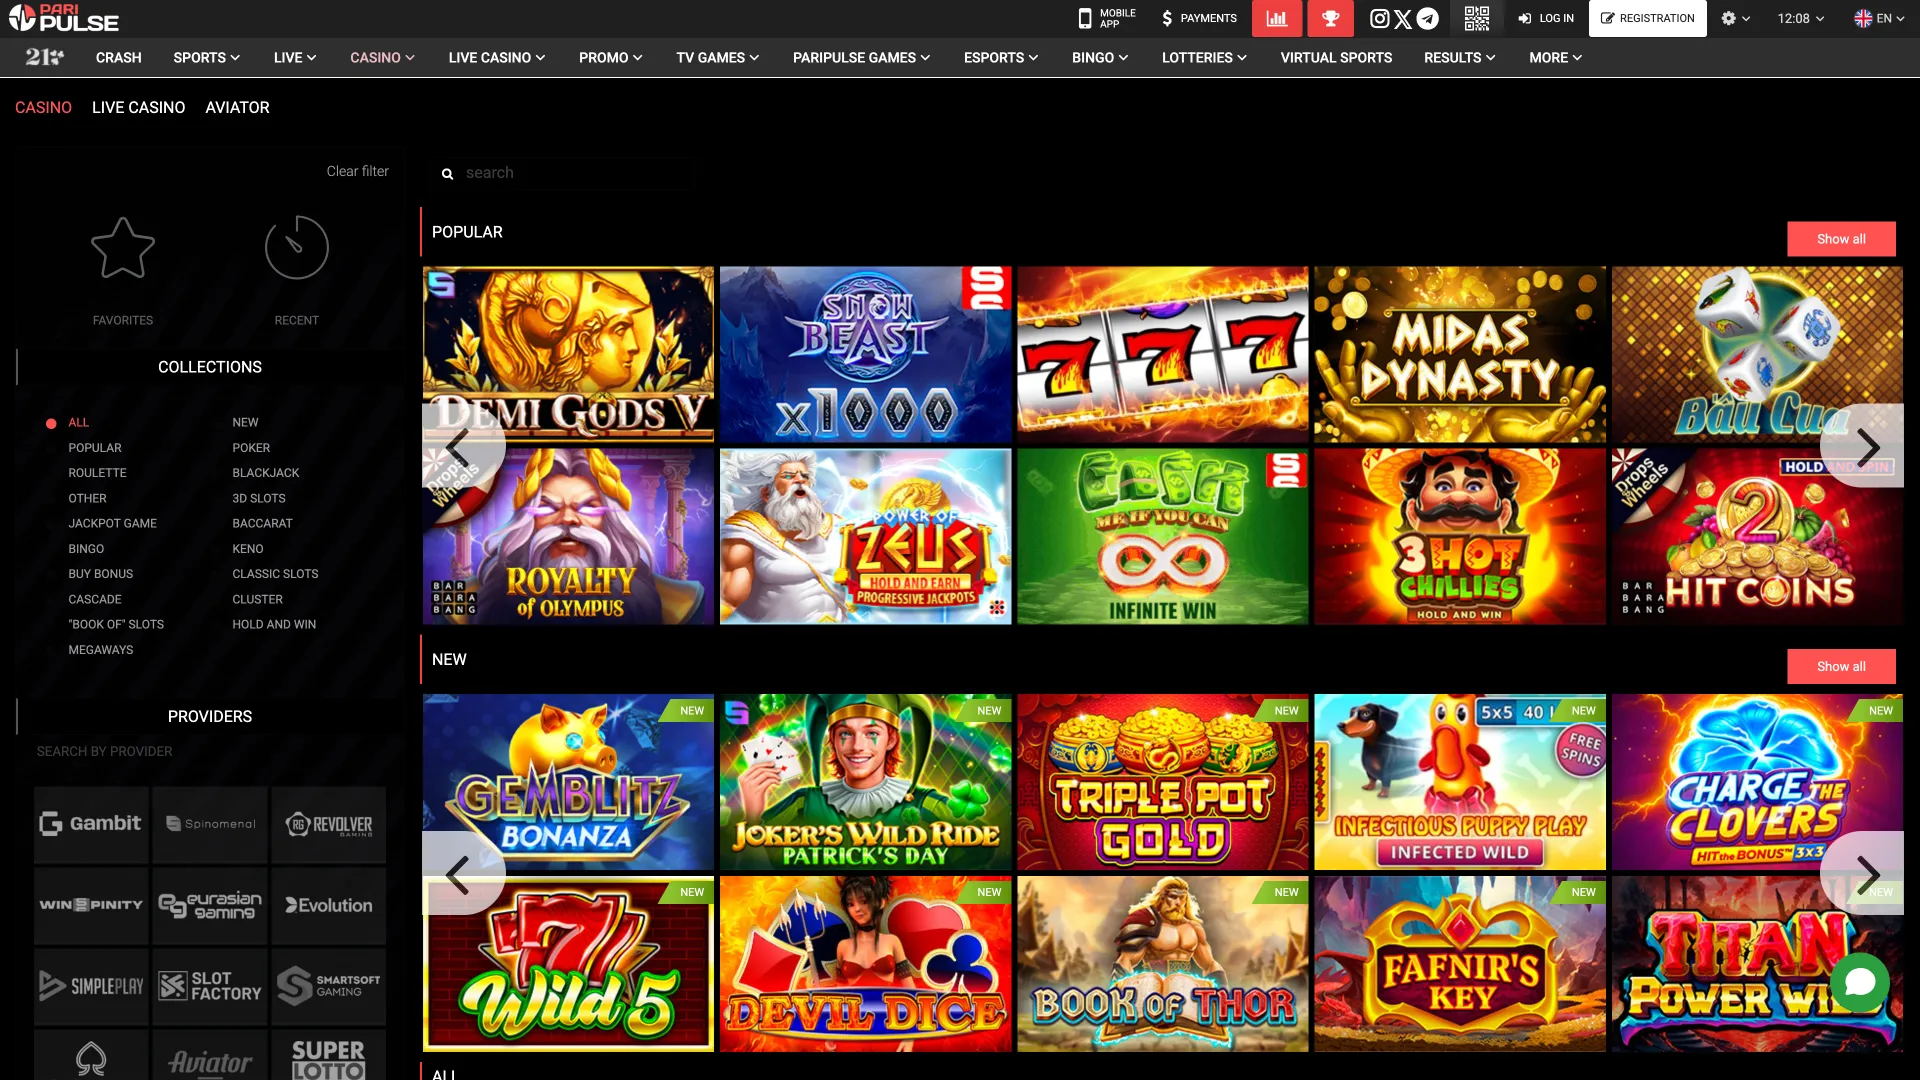Expand the TV GAMES dropdown
Screen dimensions: 1920x1080
coord(717,58)
